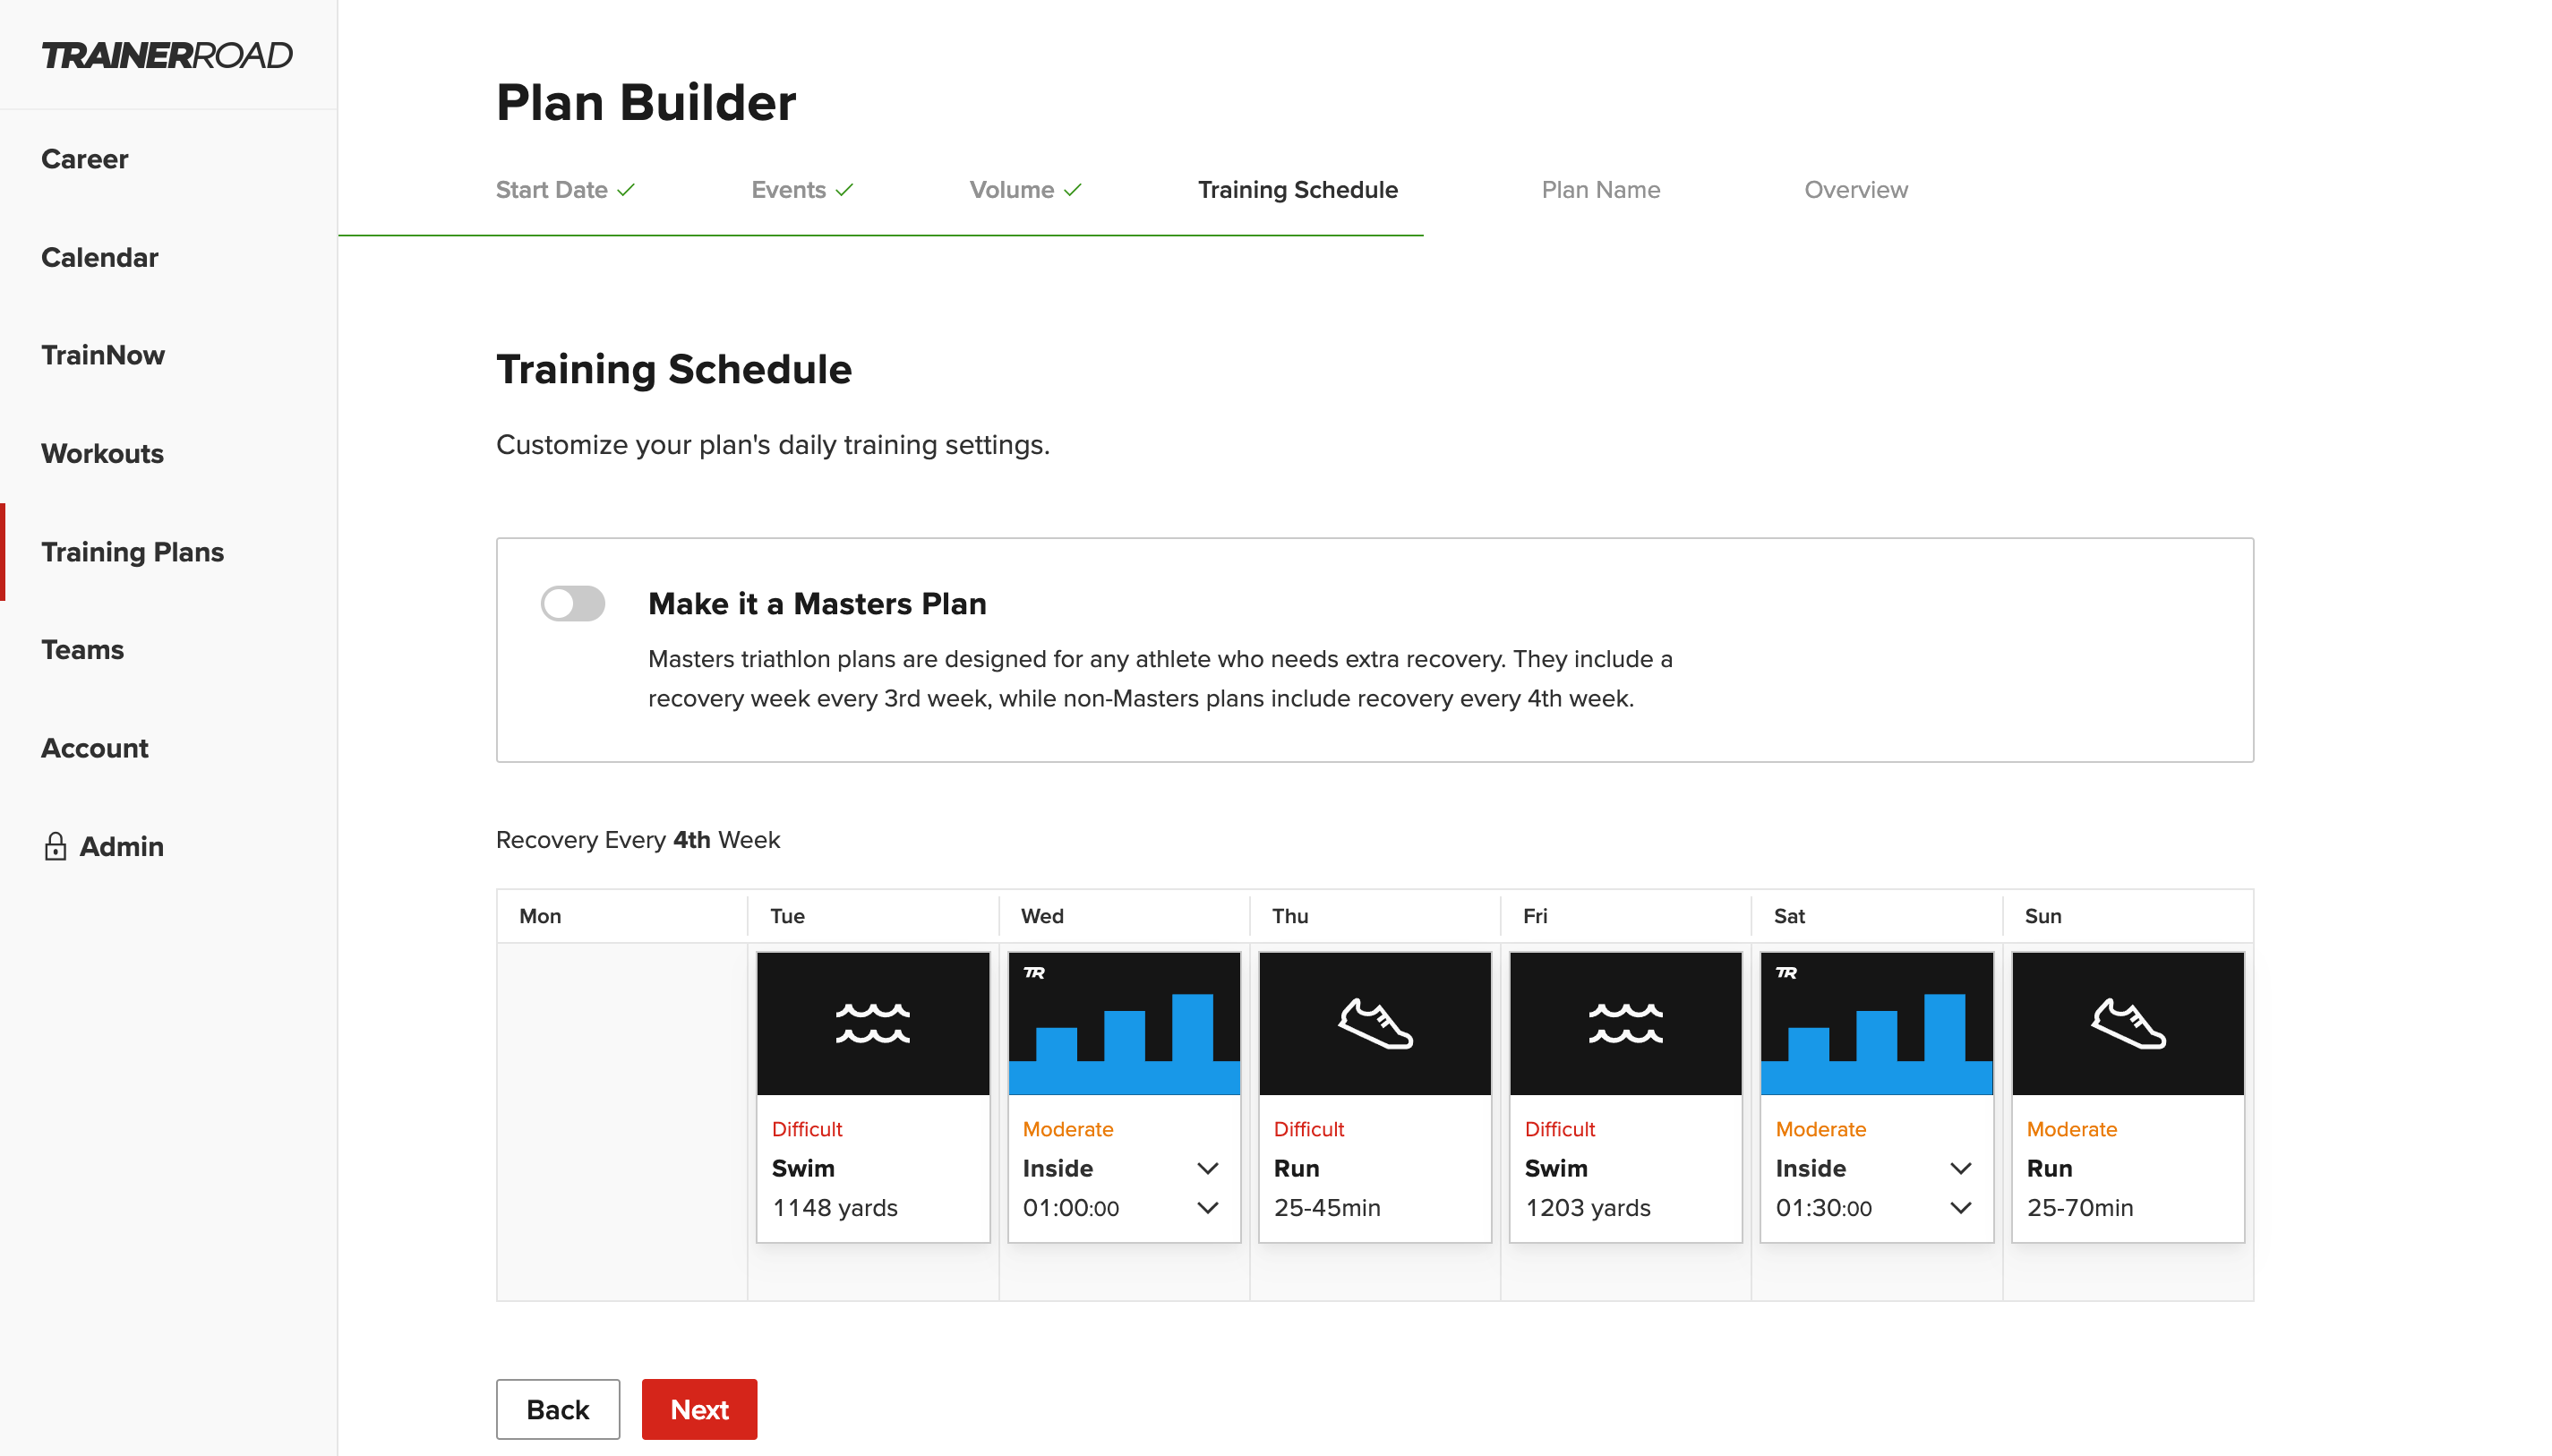Open Training Plans in sidebar
Image resolution: width=2552 pixels, height=1456 pixels.
tap(132, 552)
